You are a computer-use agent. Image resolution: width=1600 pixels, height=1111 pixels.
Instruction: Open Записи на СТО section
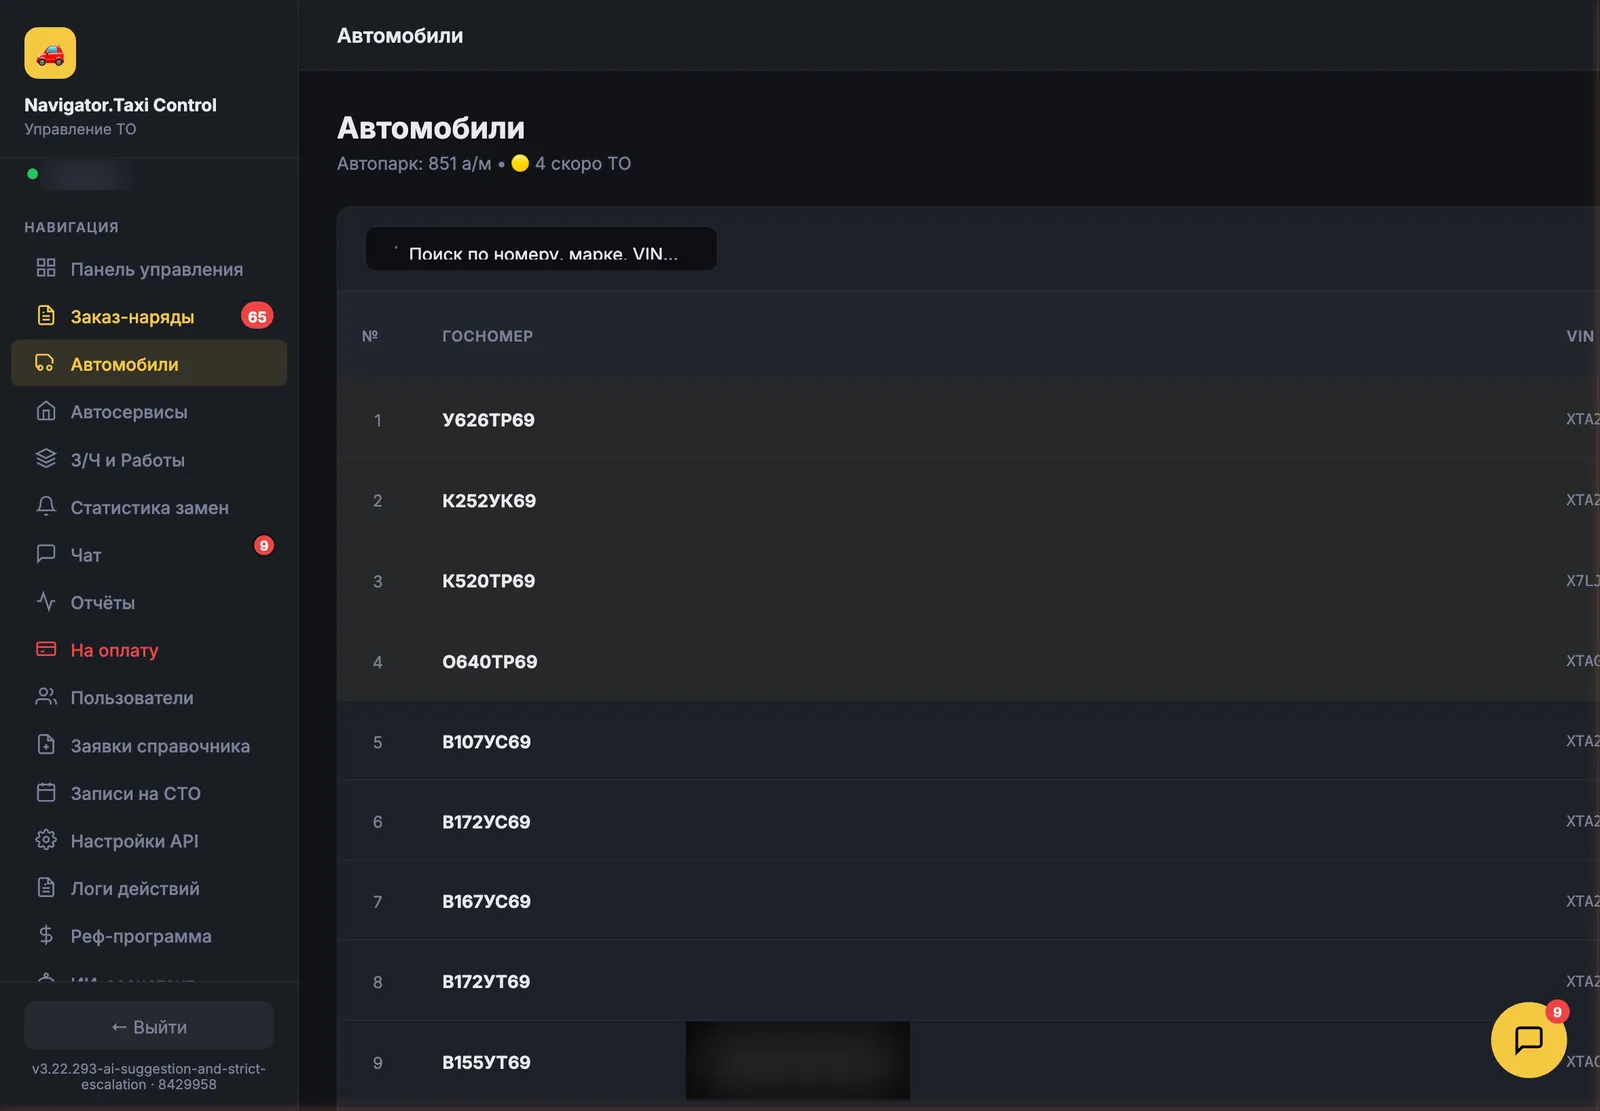click(149, 793)
